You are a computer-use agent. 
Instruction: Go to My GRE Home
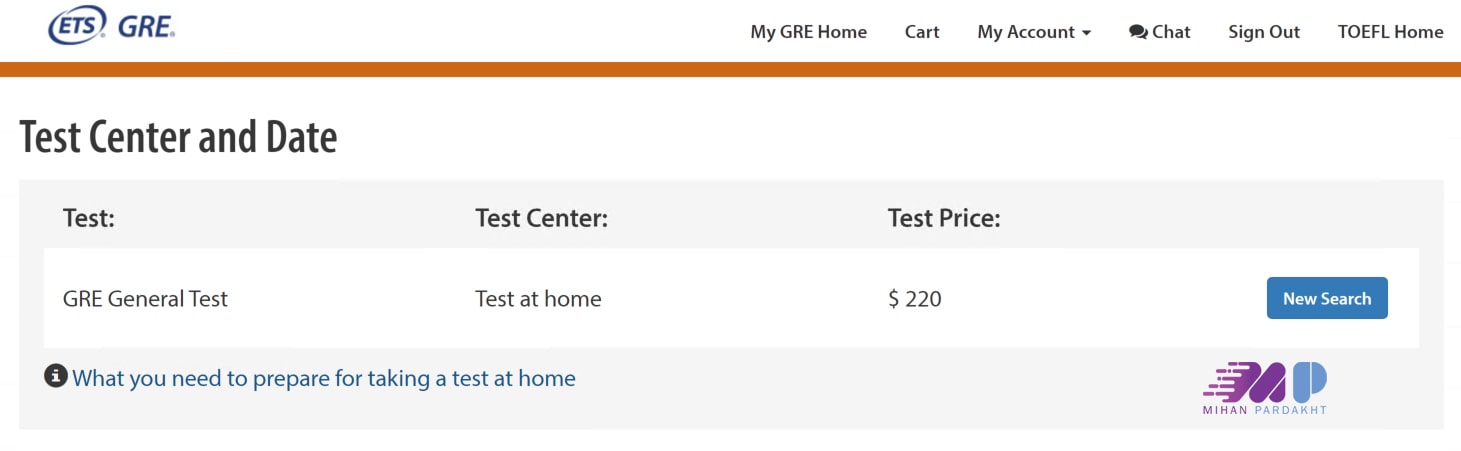pyautogui.click(x=808, y=32)
